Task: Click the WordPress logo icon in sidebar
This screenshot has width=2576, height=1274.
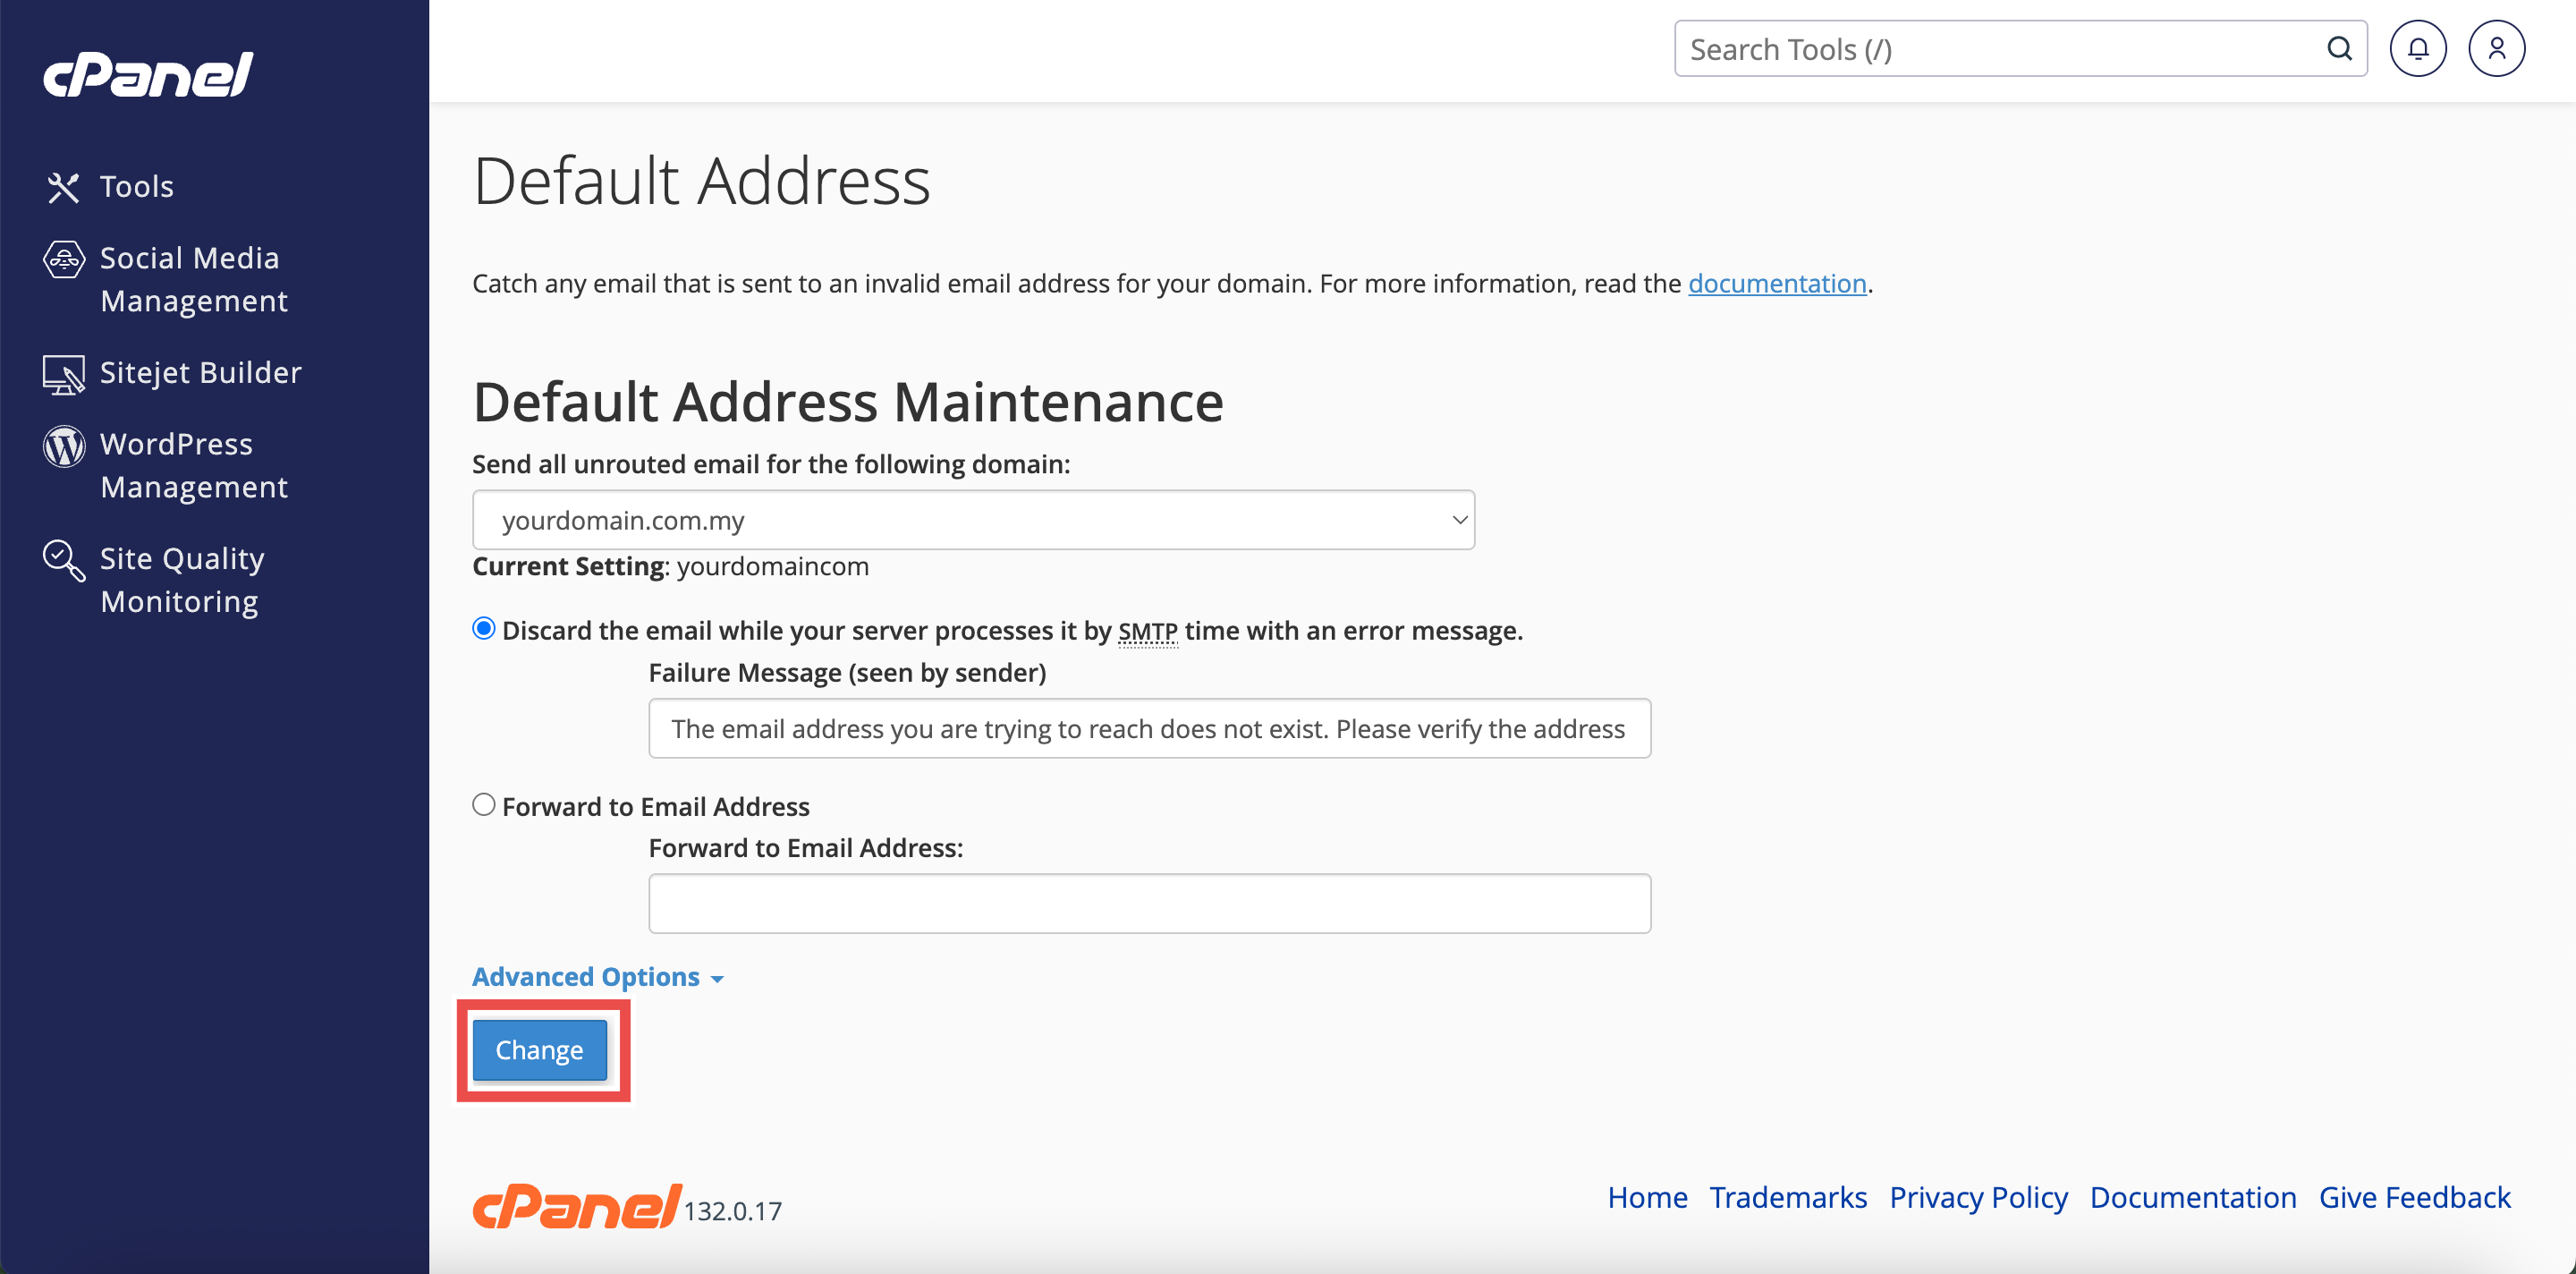Action: (63, 445)
